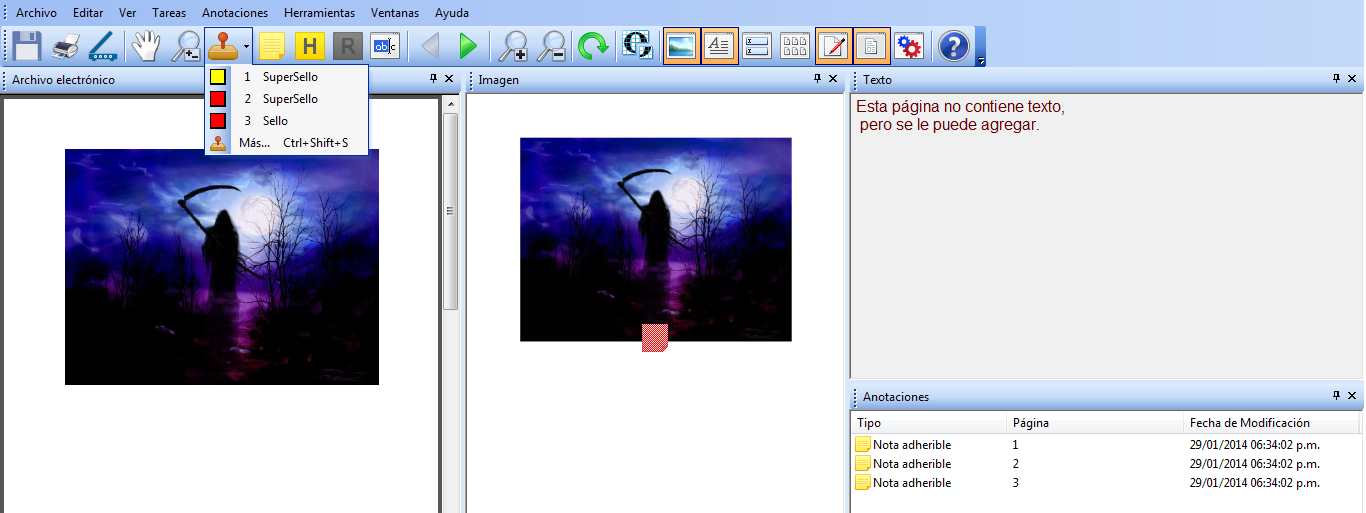
Task: Select the yellow H highlight tool
Action: point(310,46)
